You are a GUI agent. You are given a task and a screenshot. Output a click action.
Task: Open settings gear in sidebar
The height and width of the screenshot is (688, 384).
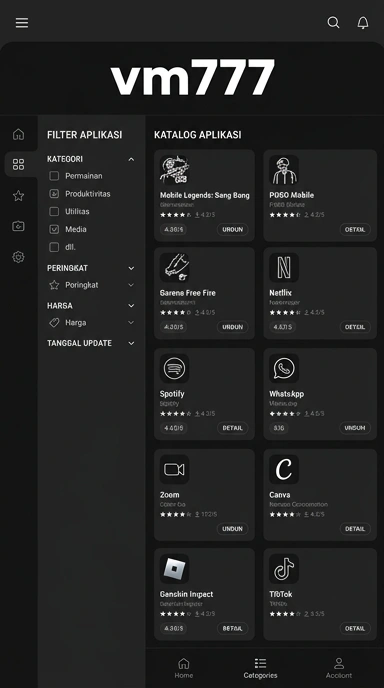point(18,257)
